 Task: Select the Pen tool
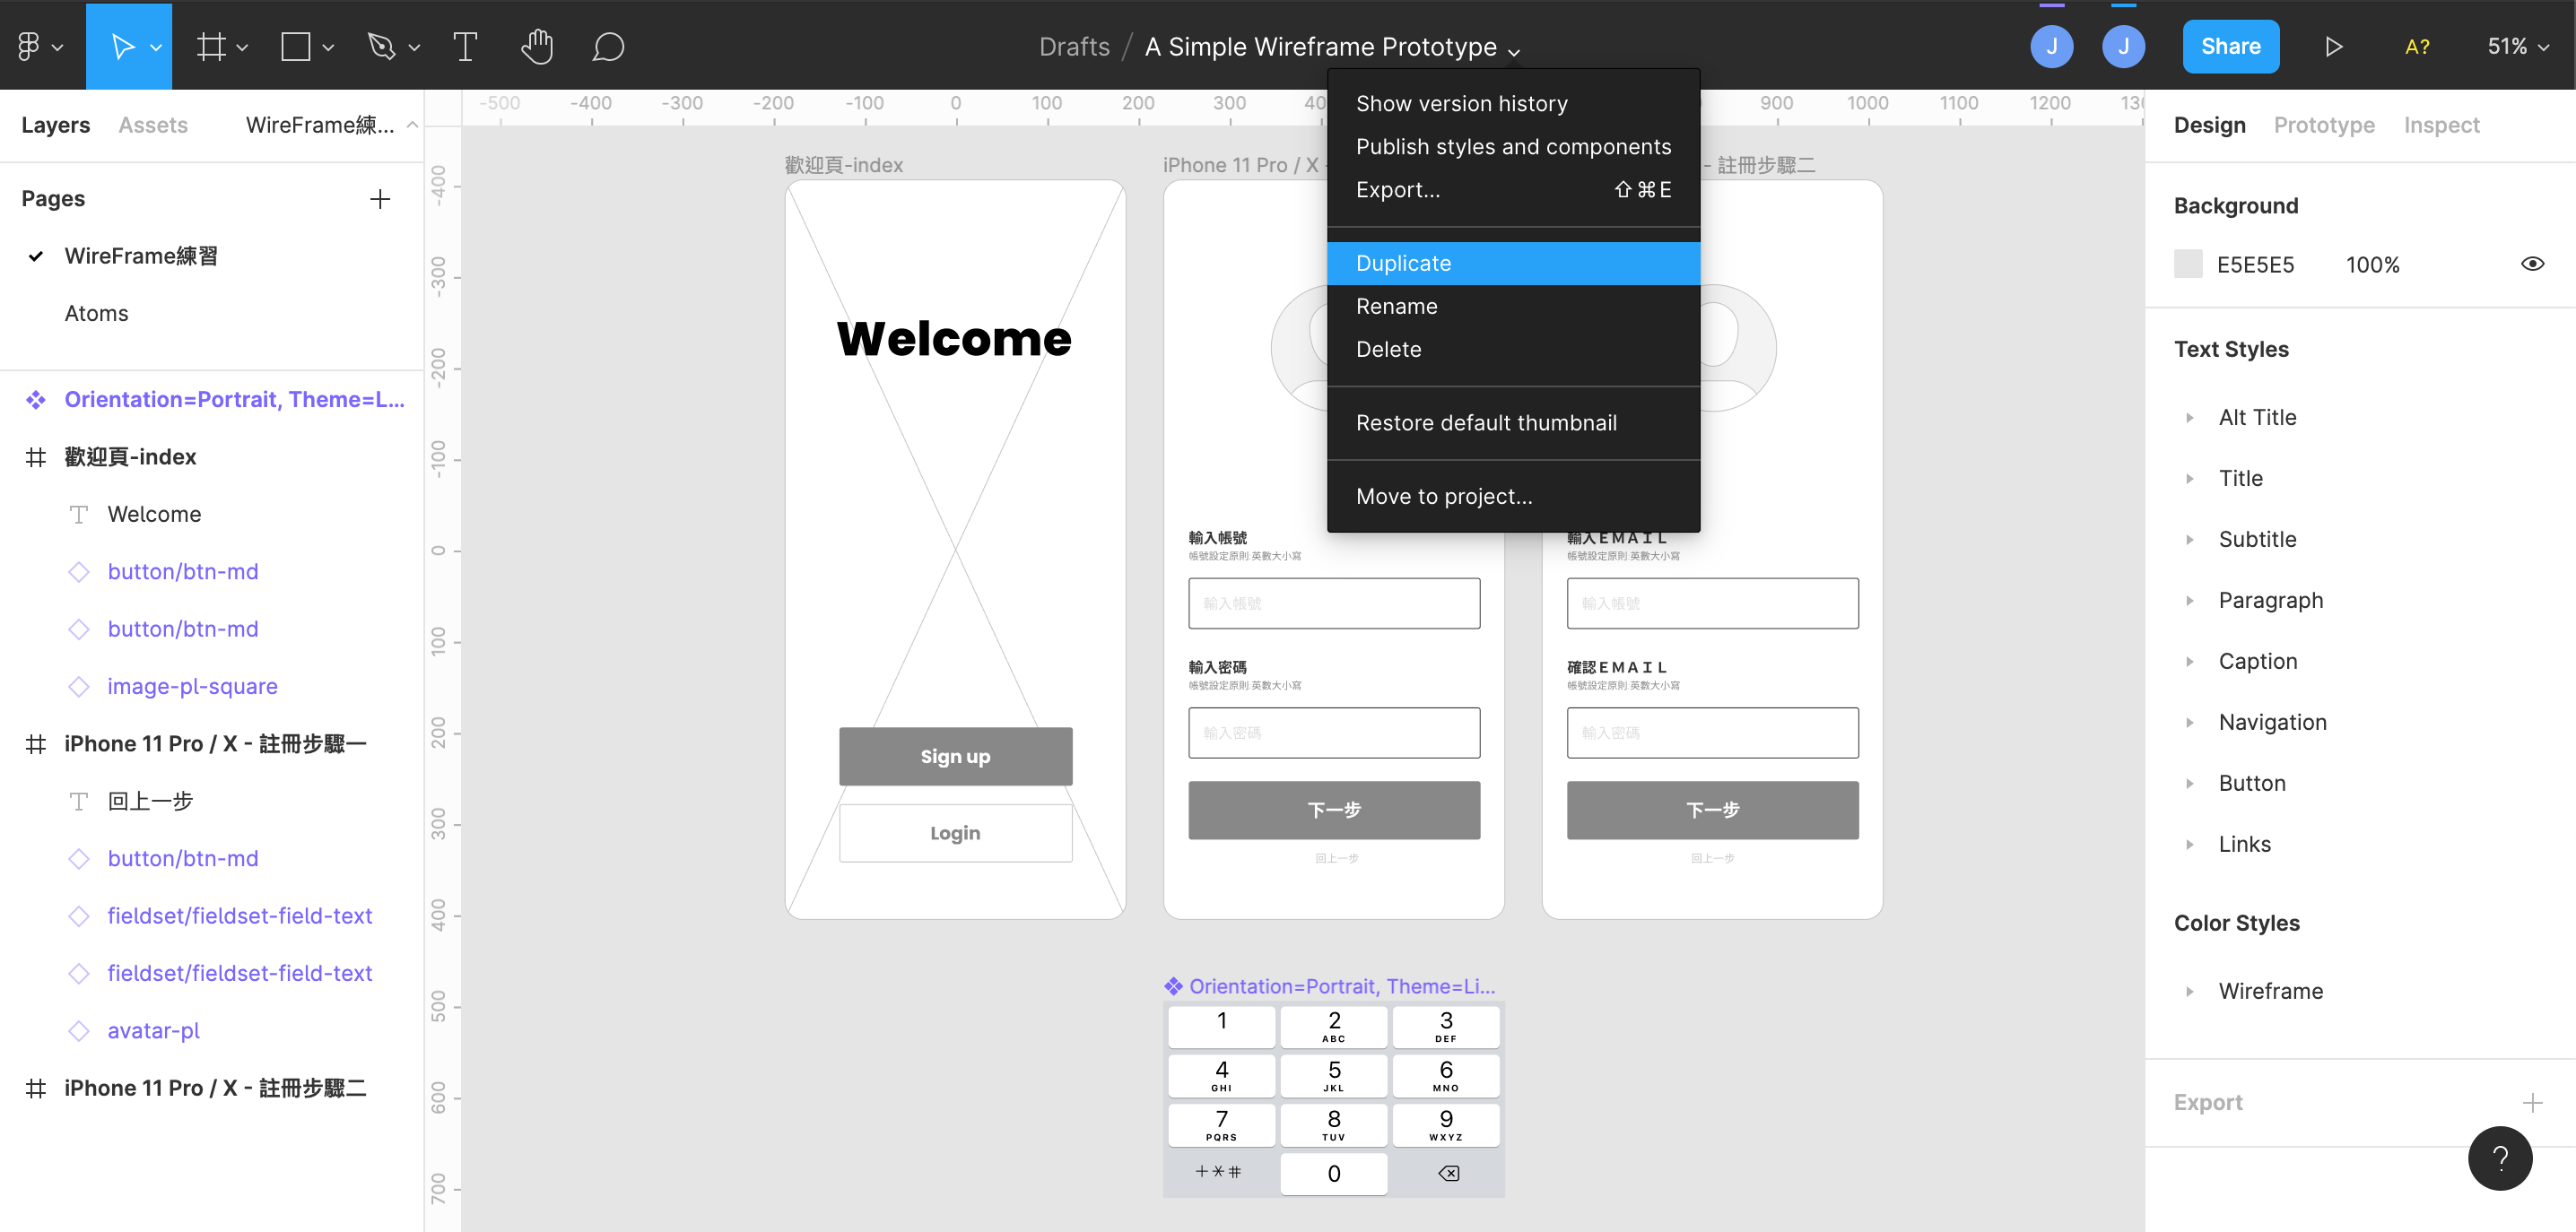[x=381, y=46]
